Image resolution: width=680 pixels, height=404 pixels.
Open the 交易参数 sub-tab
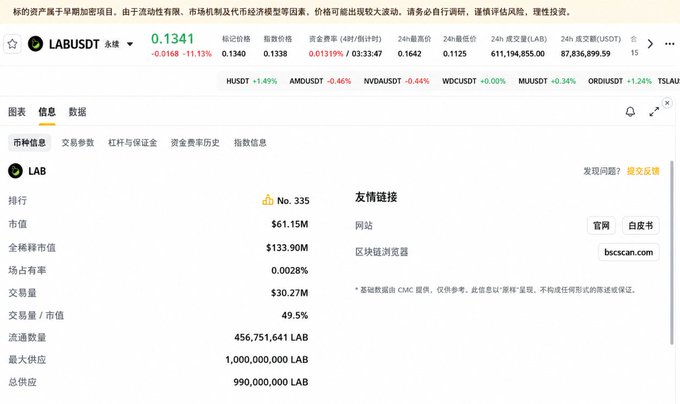tap(78, 143)
